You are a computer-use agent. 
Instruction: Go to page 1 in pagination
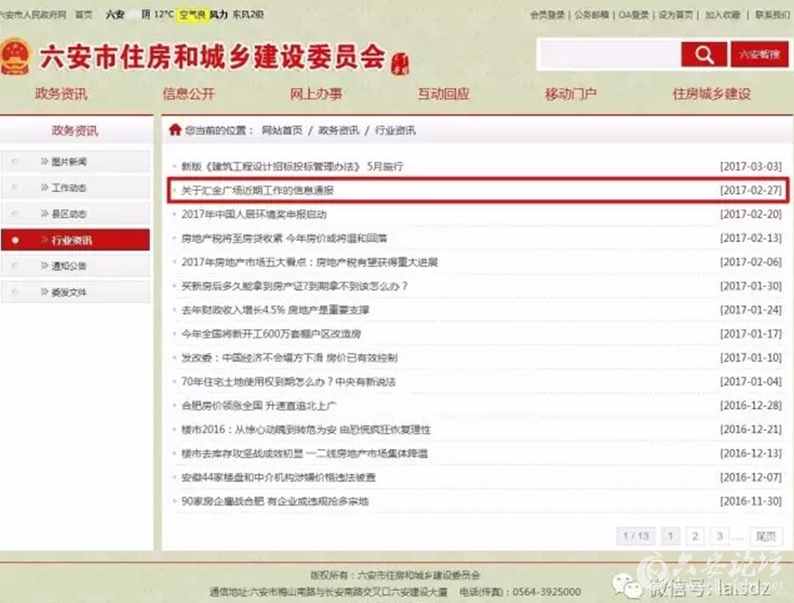[670, 536]
